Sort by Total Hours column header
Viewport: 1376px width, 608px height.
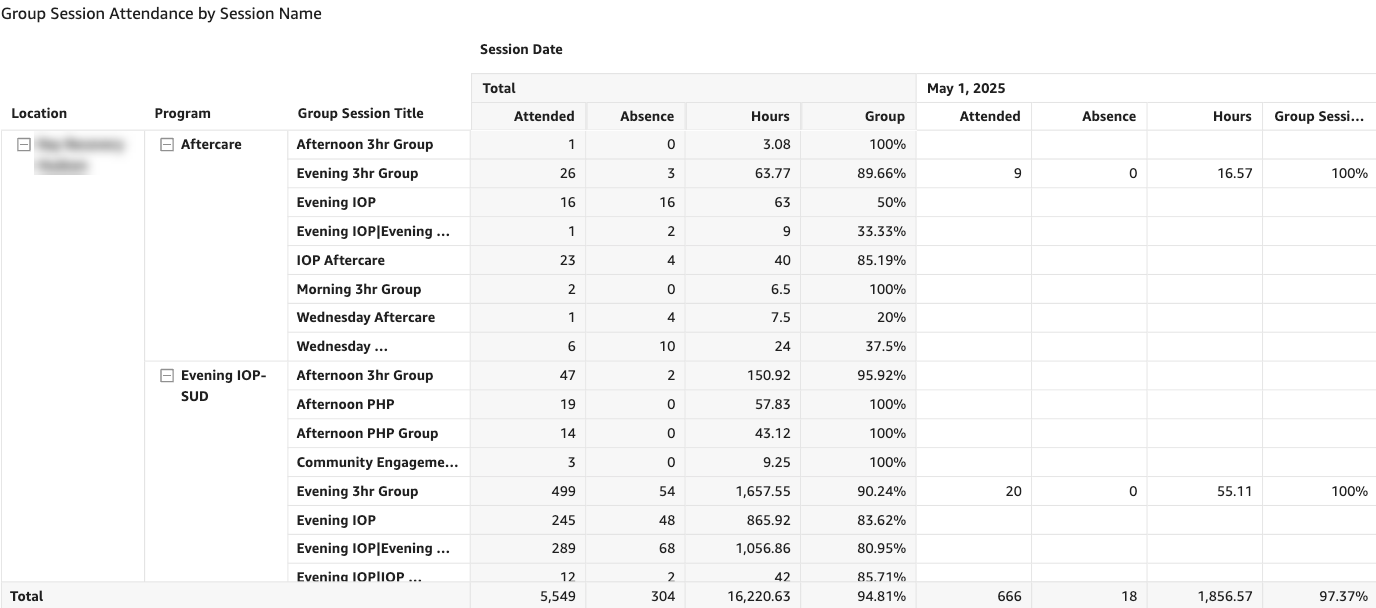(770, 116)
